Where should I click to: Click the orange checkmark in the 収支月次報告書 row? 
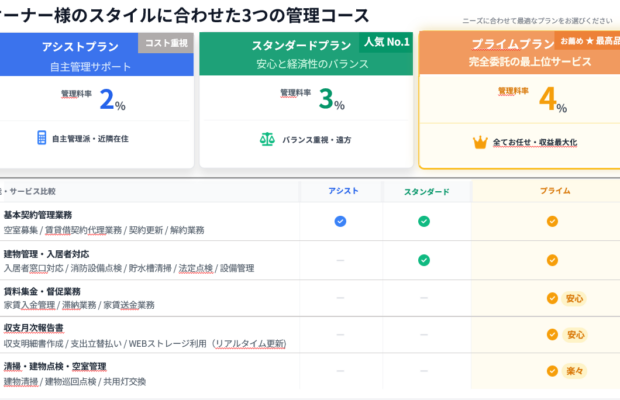tap(552, 334)
